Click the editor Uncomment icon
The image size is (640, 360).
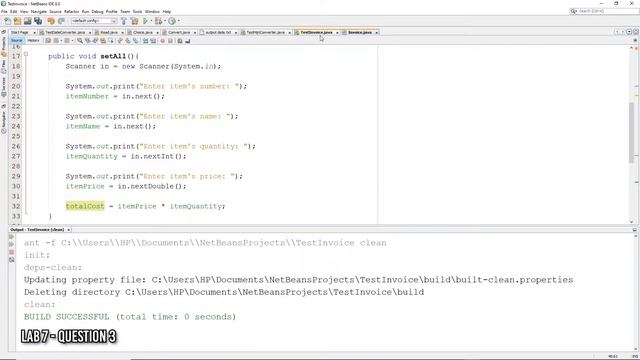pos(187,41)
